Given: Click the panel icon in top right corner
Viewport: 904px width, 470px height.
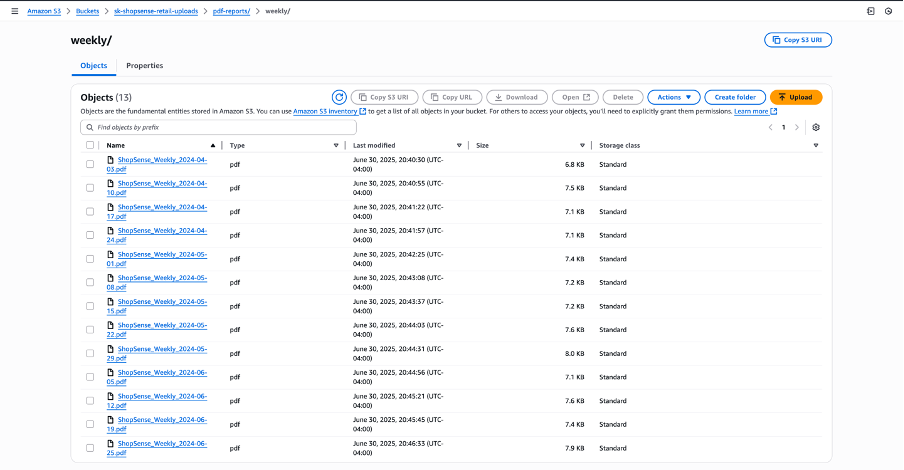Looking at the screenshot, I should coord(871,11).
